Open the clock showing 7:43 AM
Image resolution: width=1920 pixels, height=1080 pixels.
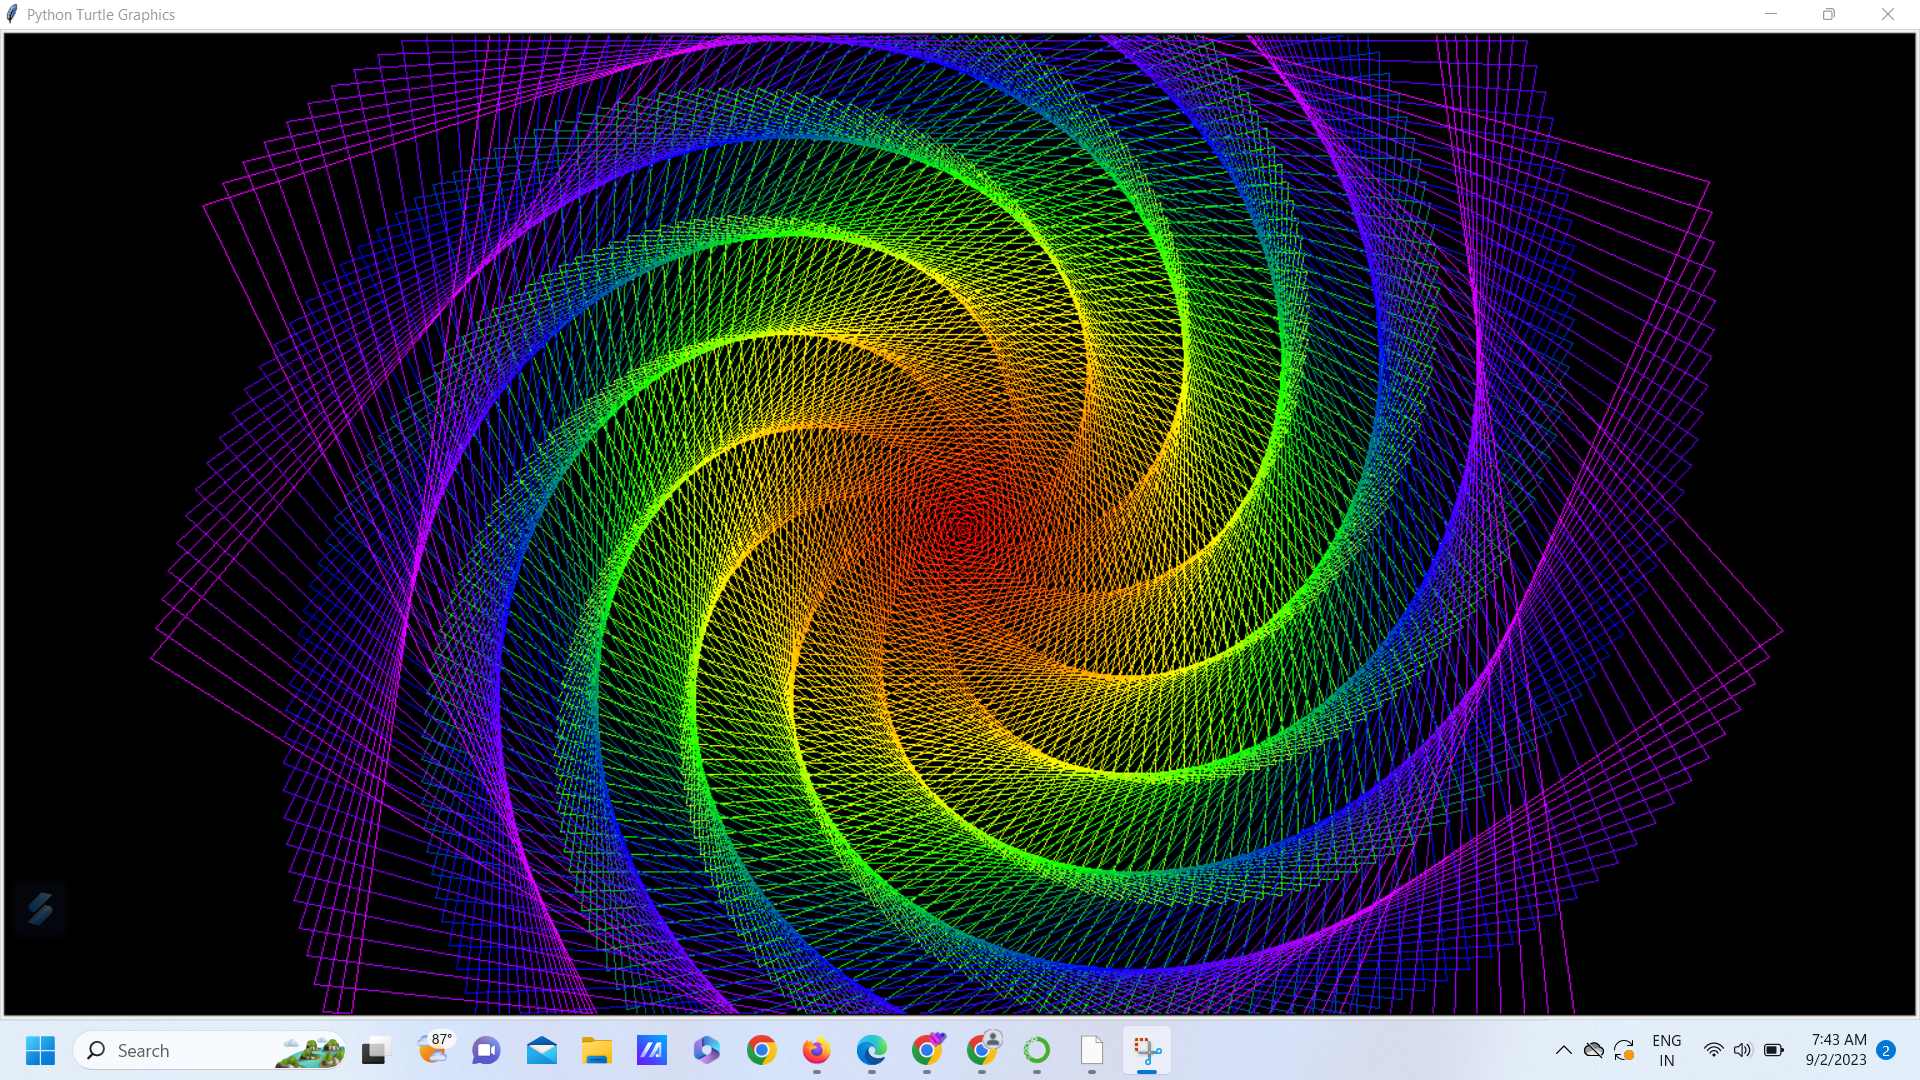[x=1837, y=1050]
